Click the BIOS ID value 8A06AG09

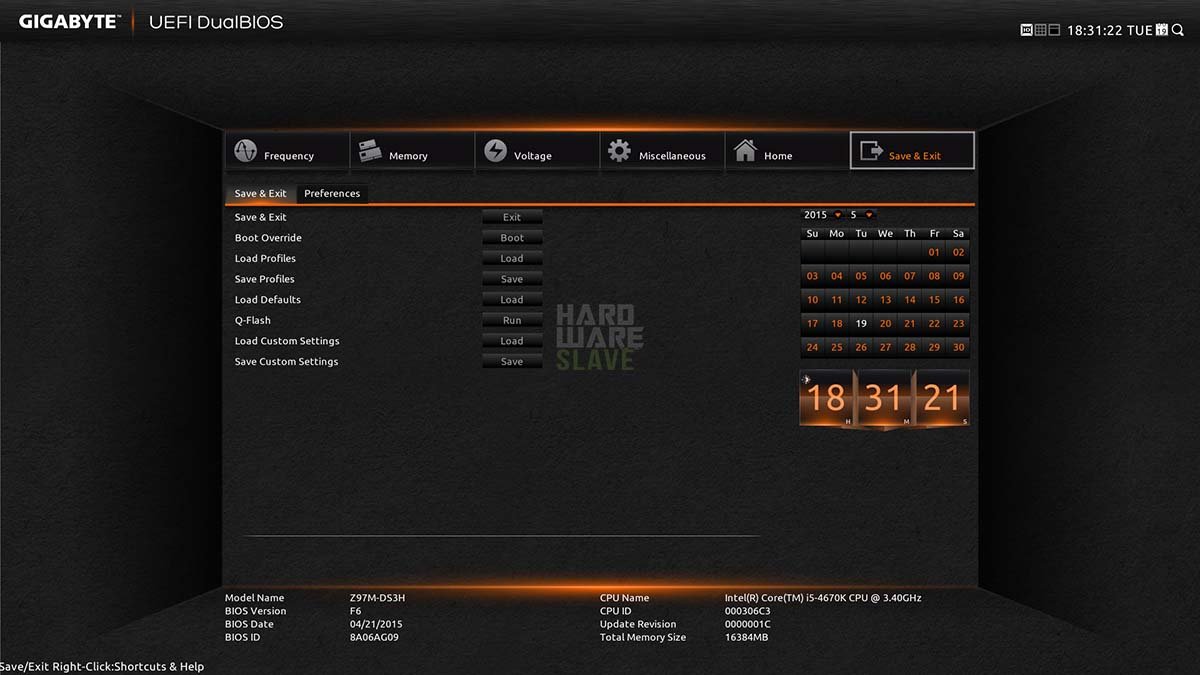coord(374,637)
